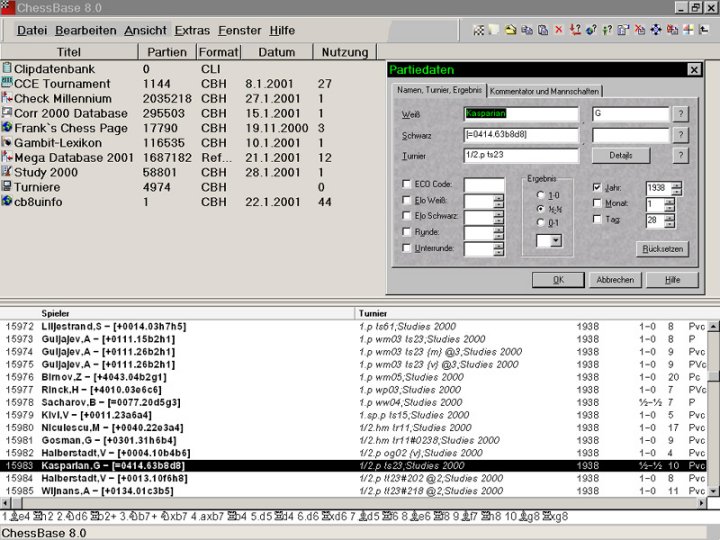Click the Weiß name input field
Screen dimensions: 720x540
(x=521, y=113)
